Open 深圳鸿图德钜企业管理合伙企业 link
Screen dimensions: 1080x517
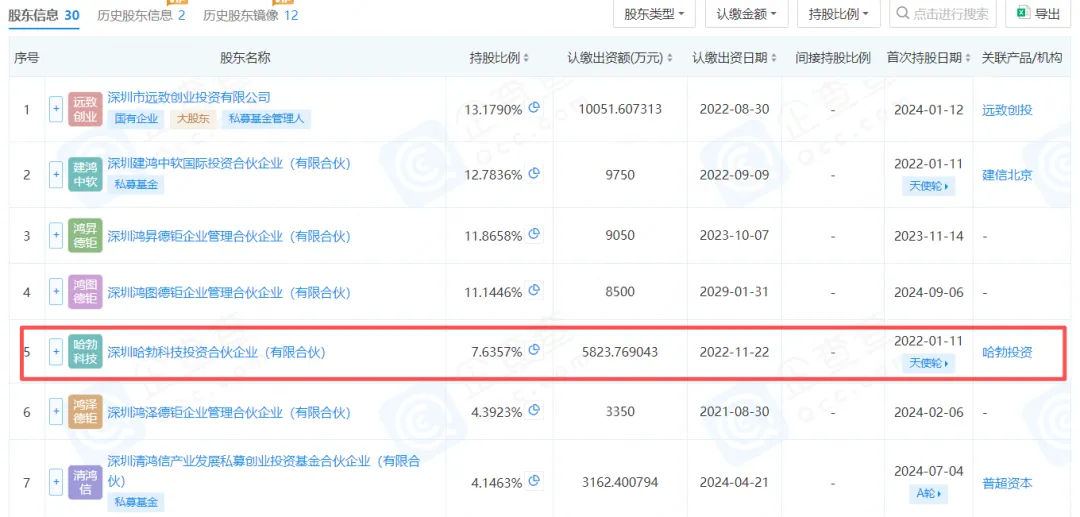[229, 292]
